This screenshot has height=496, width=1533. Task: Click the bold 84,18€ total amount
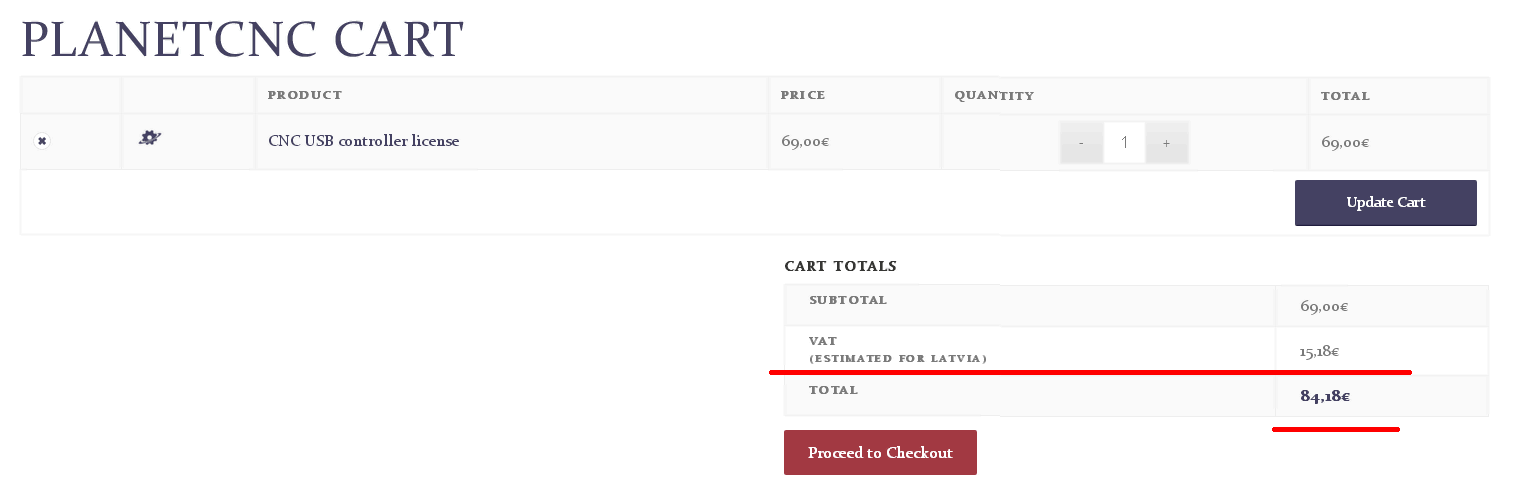click(x=1325, y=396)
